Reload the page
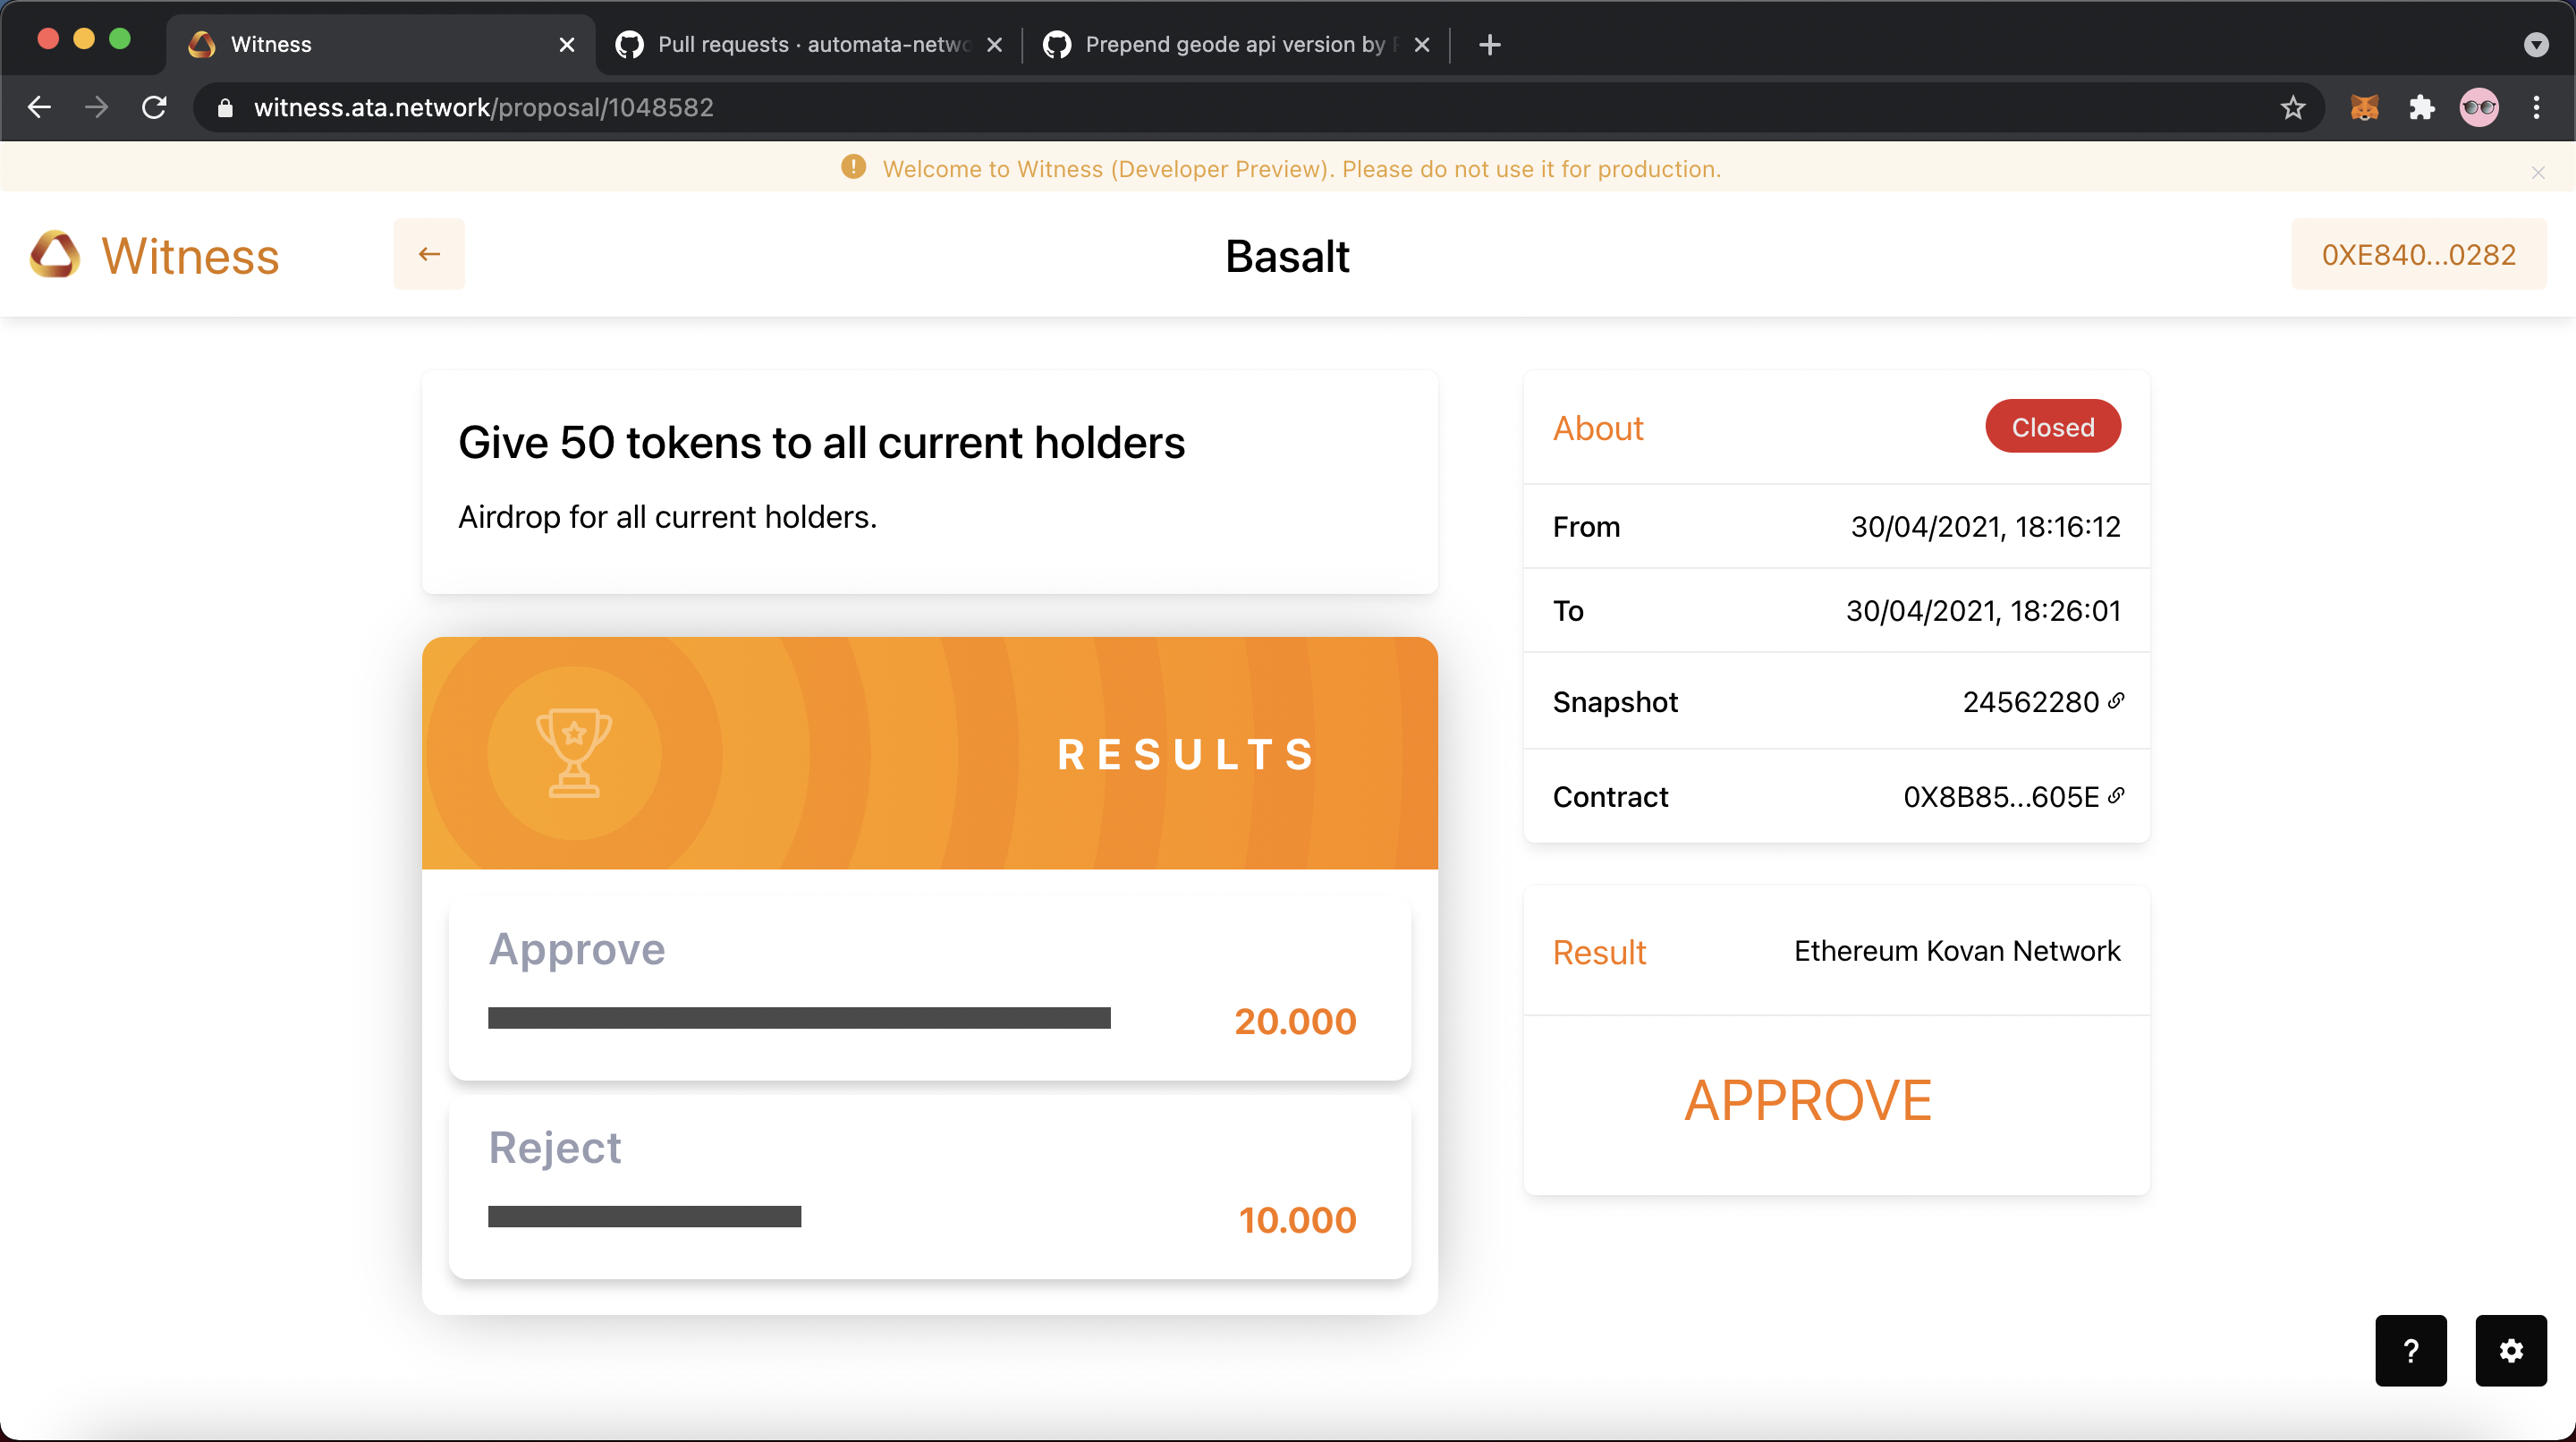The width and height of the screenshot is (2576, 1442). (x=154, y=107)
